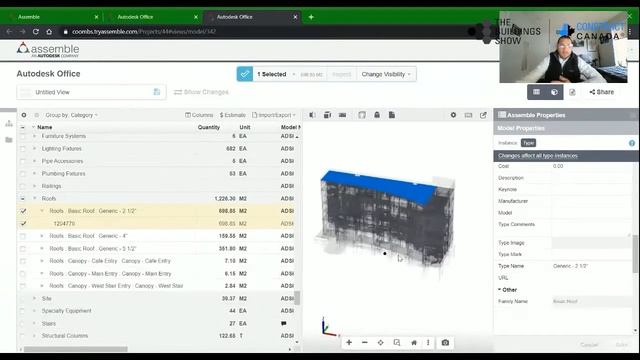
Task: Click the lock icon in viewer toolbar
Action: click(x=377, y=115)
